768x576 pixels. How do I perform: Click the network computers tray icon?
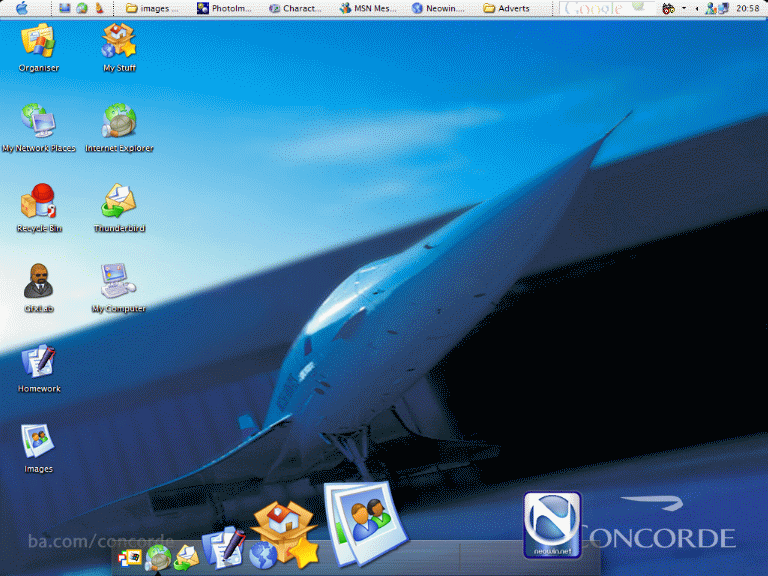723,8
